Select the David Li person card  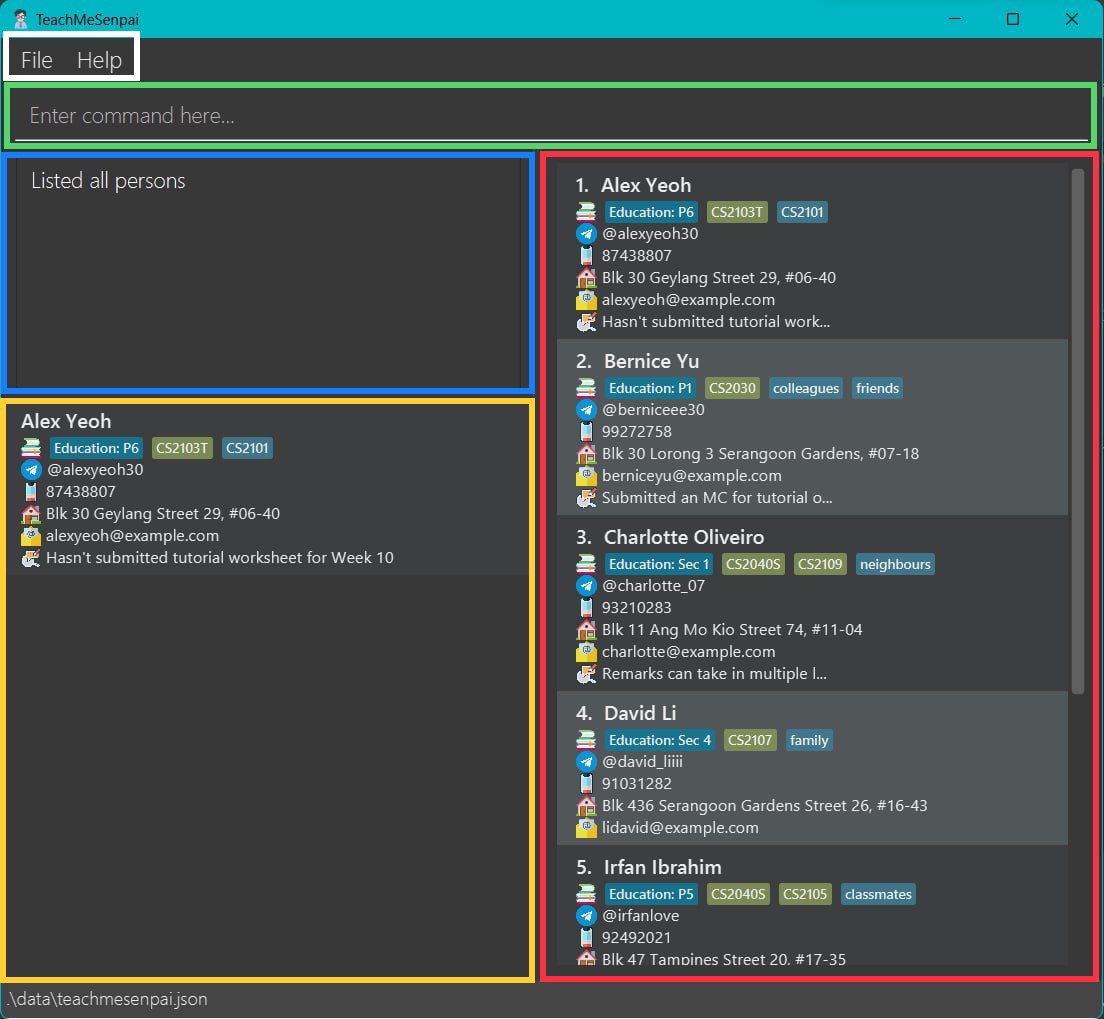pyautogui.click(x=812, y=768)
